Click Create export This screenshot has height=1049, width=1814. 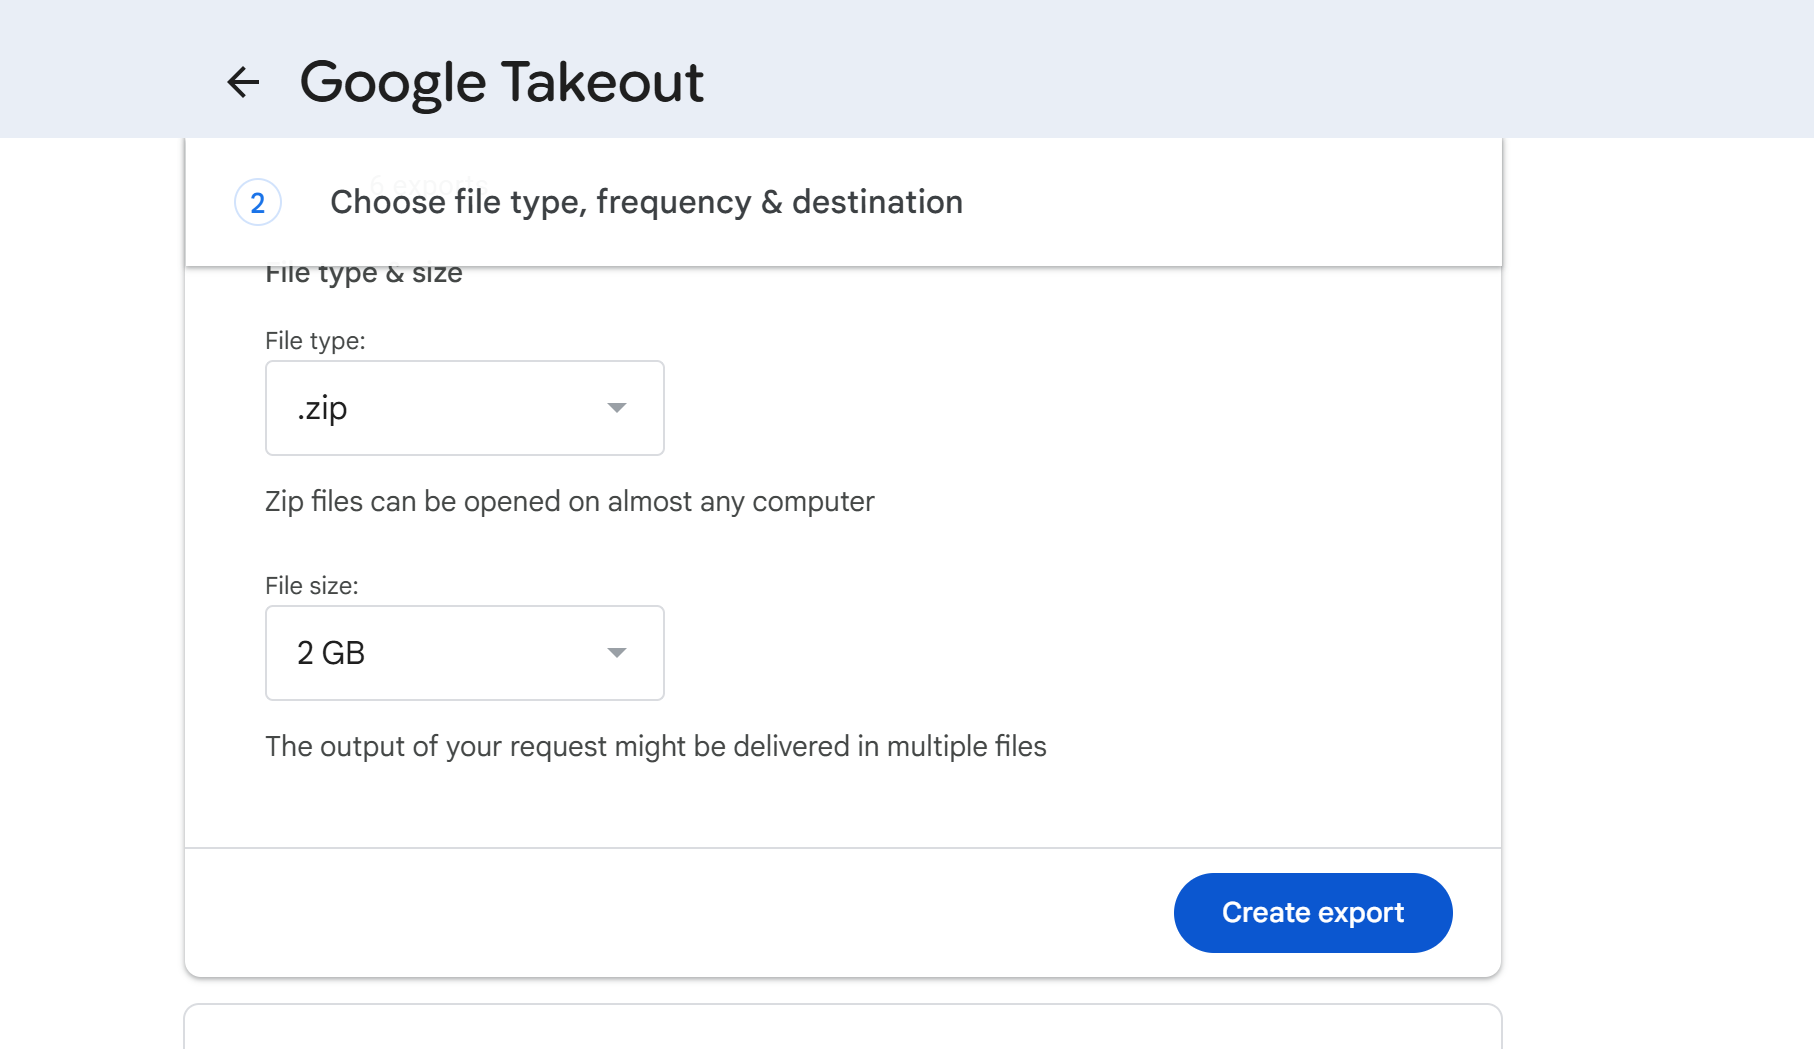(1312, 912)
